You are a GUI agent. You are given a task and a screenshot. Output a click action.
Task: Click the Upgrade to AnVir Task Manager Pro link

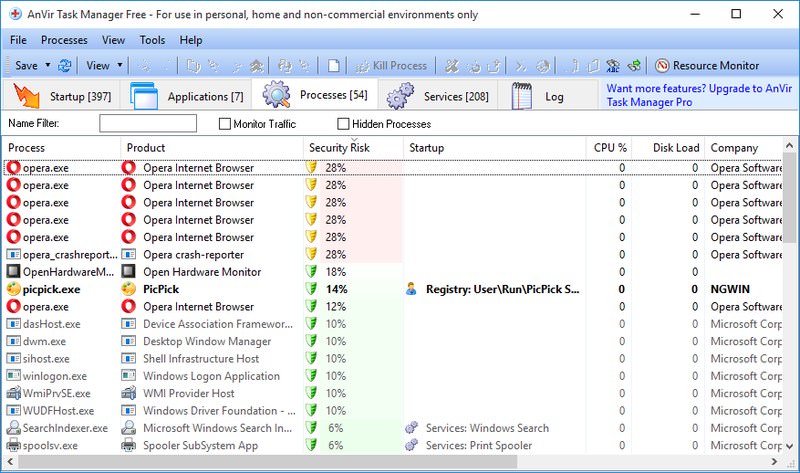click(x=699, y=95)
